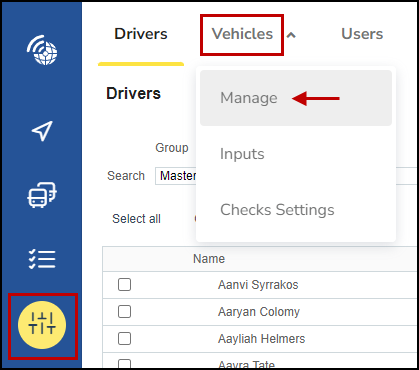Choose Manage from the Vehicles menu

click(296, 98)
